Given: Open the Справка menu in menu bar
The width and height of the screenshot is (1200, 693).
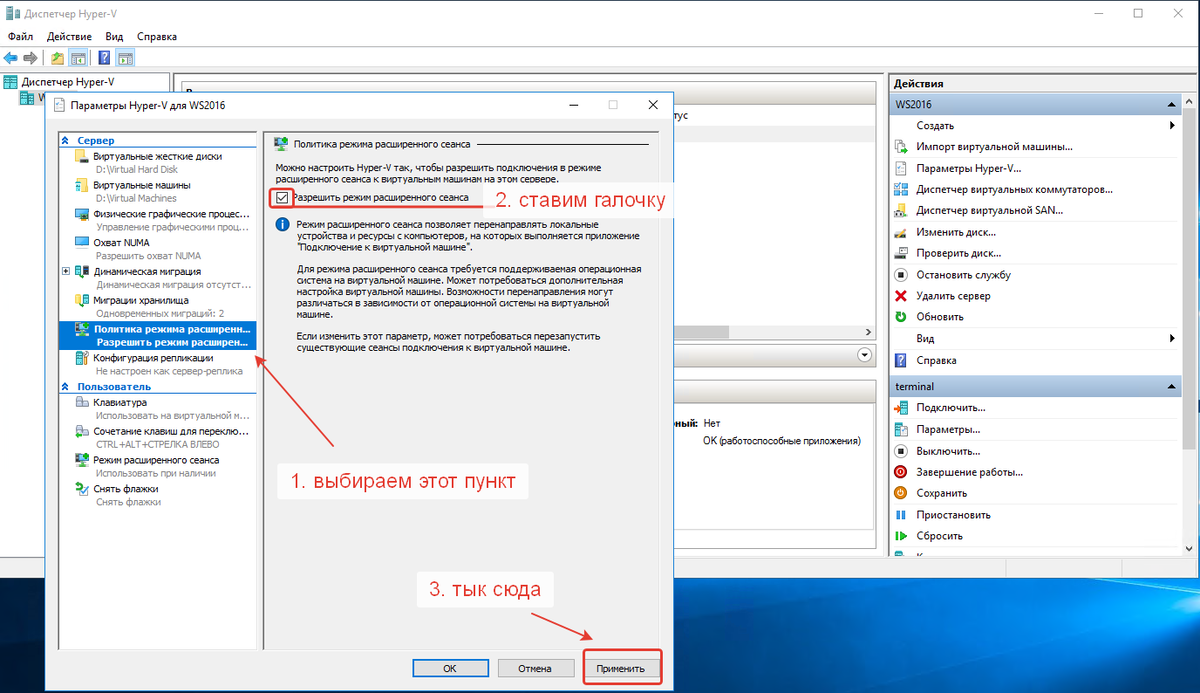Looking at the screenshot, I should coord(156,36).
